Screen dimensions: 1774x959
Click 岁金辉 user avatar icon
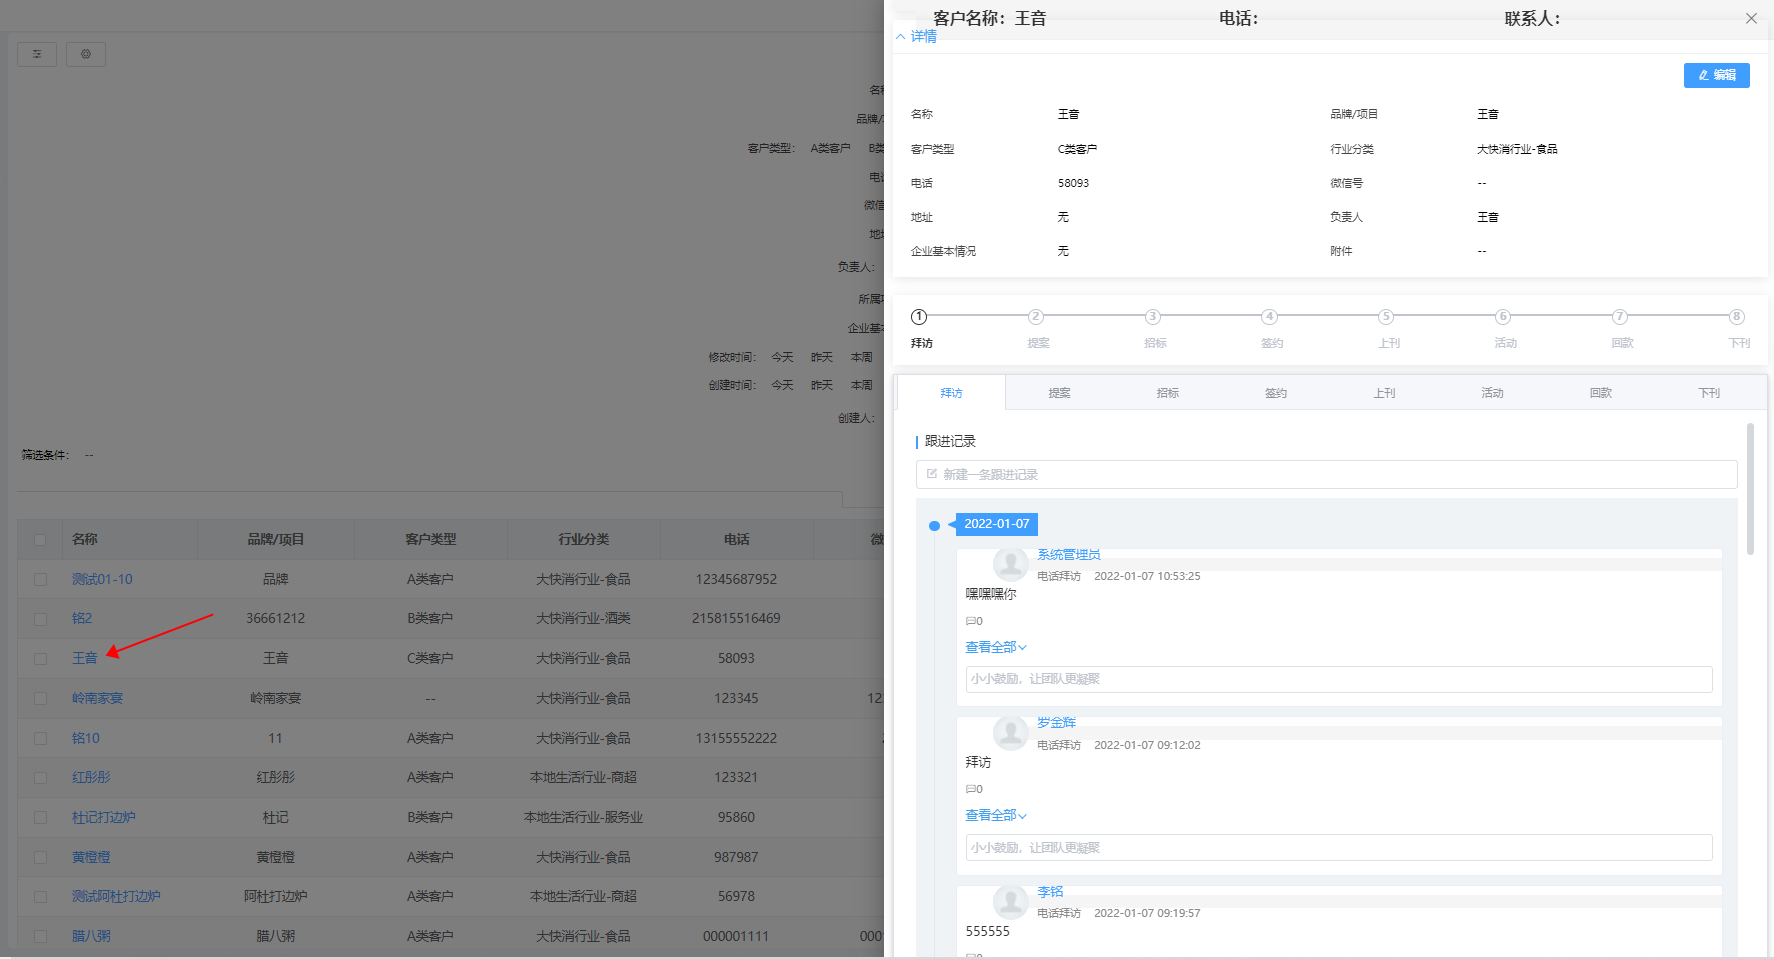coord(1011,733)
